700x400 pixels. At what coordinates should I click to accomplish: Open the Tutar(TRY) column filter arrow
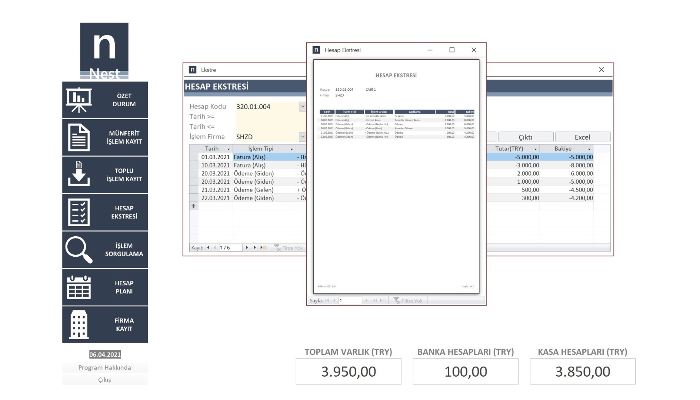pos(535,149)
